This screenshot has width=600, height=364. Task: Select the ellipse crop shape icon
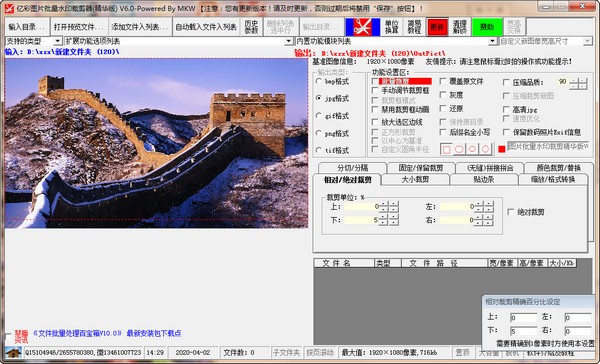[472, 149]
